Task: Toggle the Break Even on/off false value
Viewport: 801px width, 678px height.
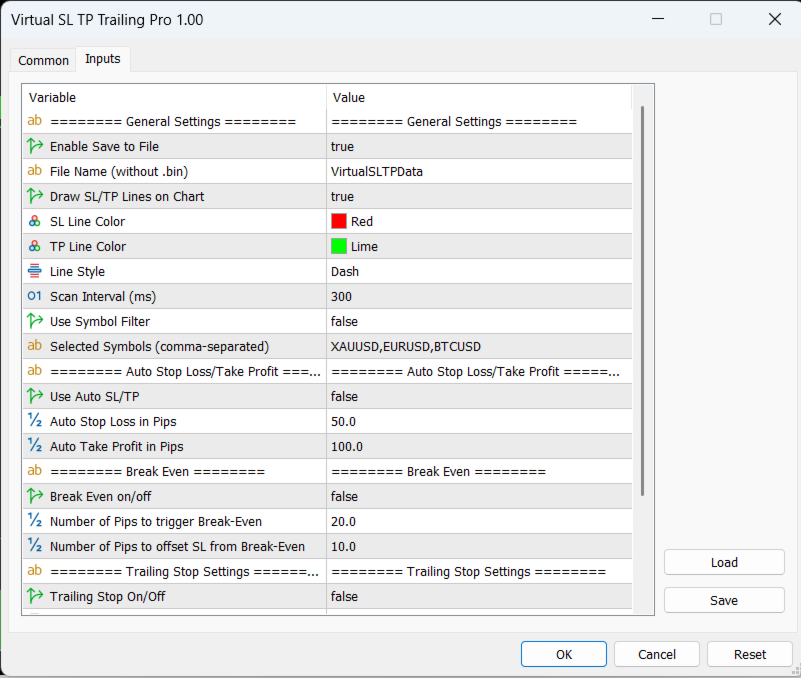Action: pos(479,497)
